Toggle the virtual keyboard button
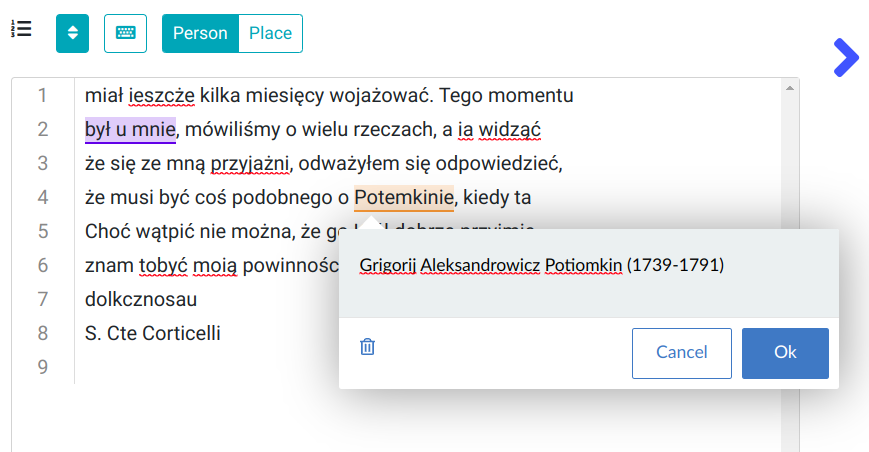 [125, 33]
